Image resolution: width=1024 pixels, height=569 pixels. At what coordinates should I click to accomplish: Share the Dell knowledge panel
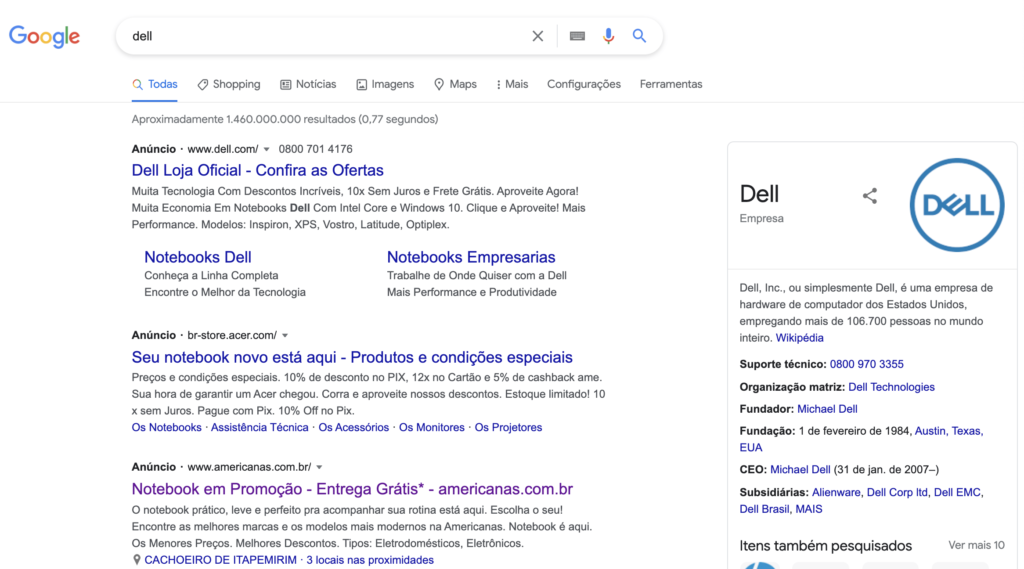(869, 196)
